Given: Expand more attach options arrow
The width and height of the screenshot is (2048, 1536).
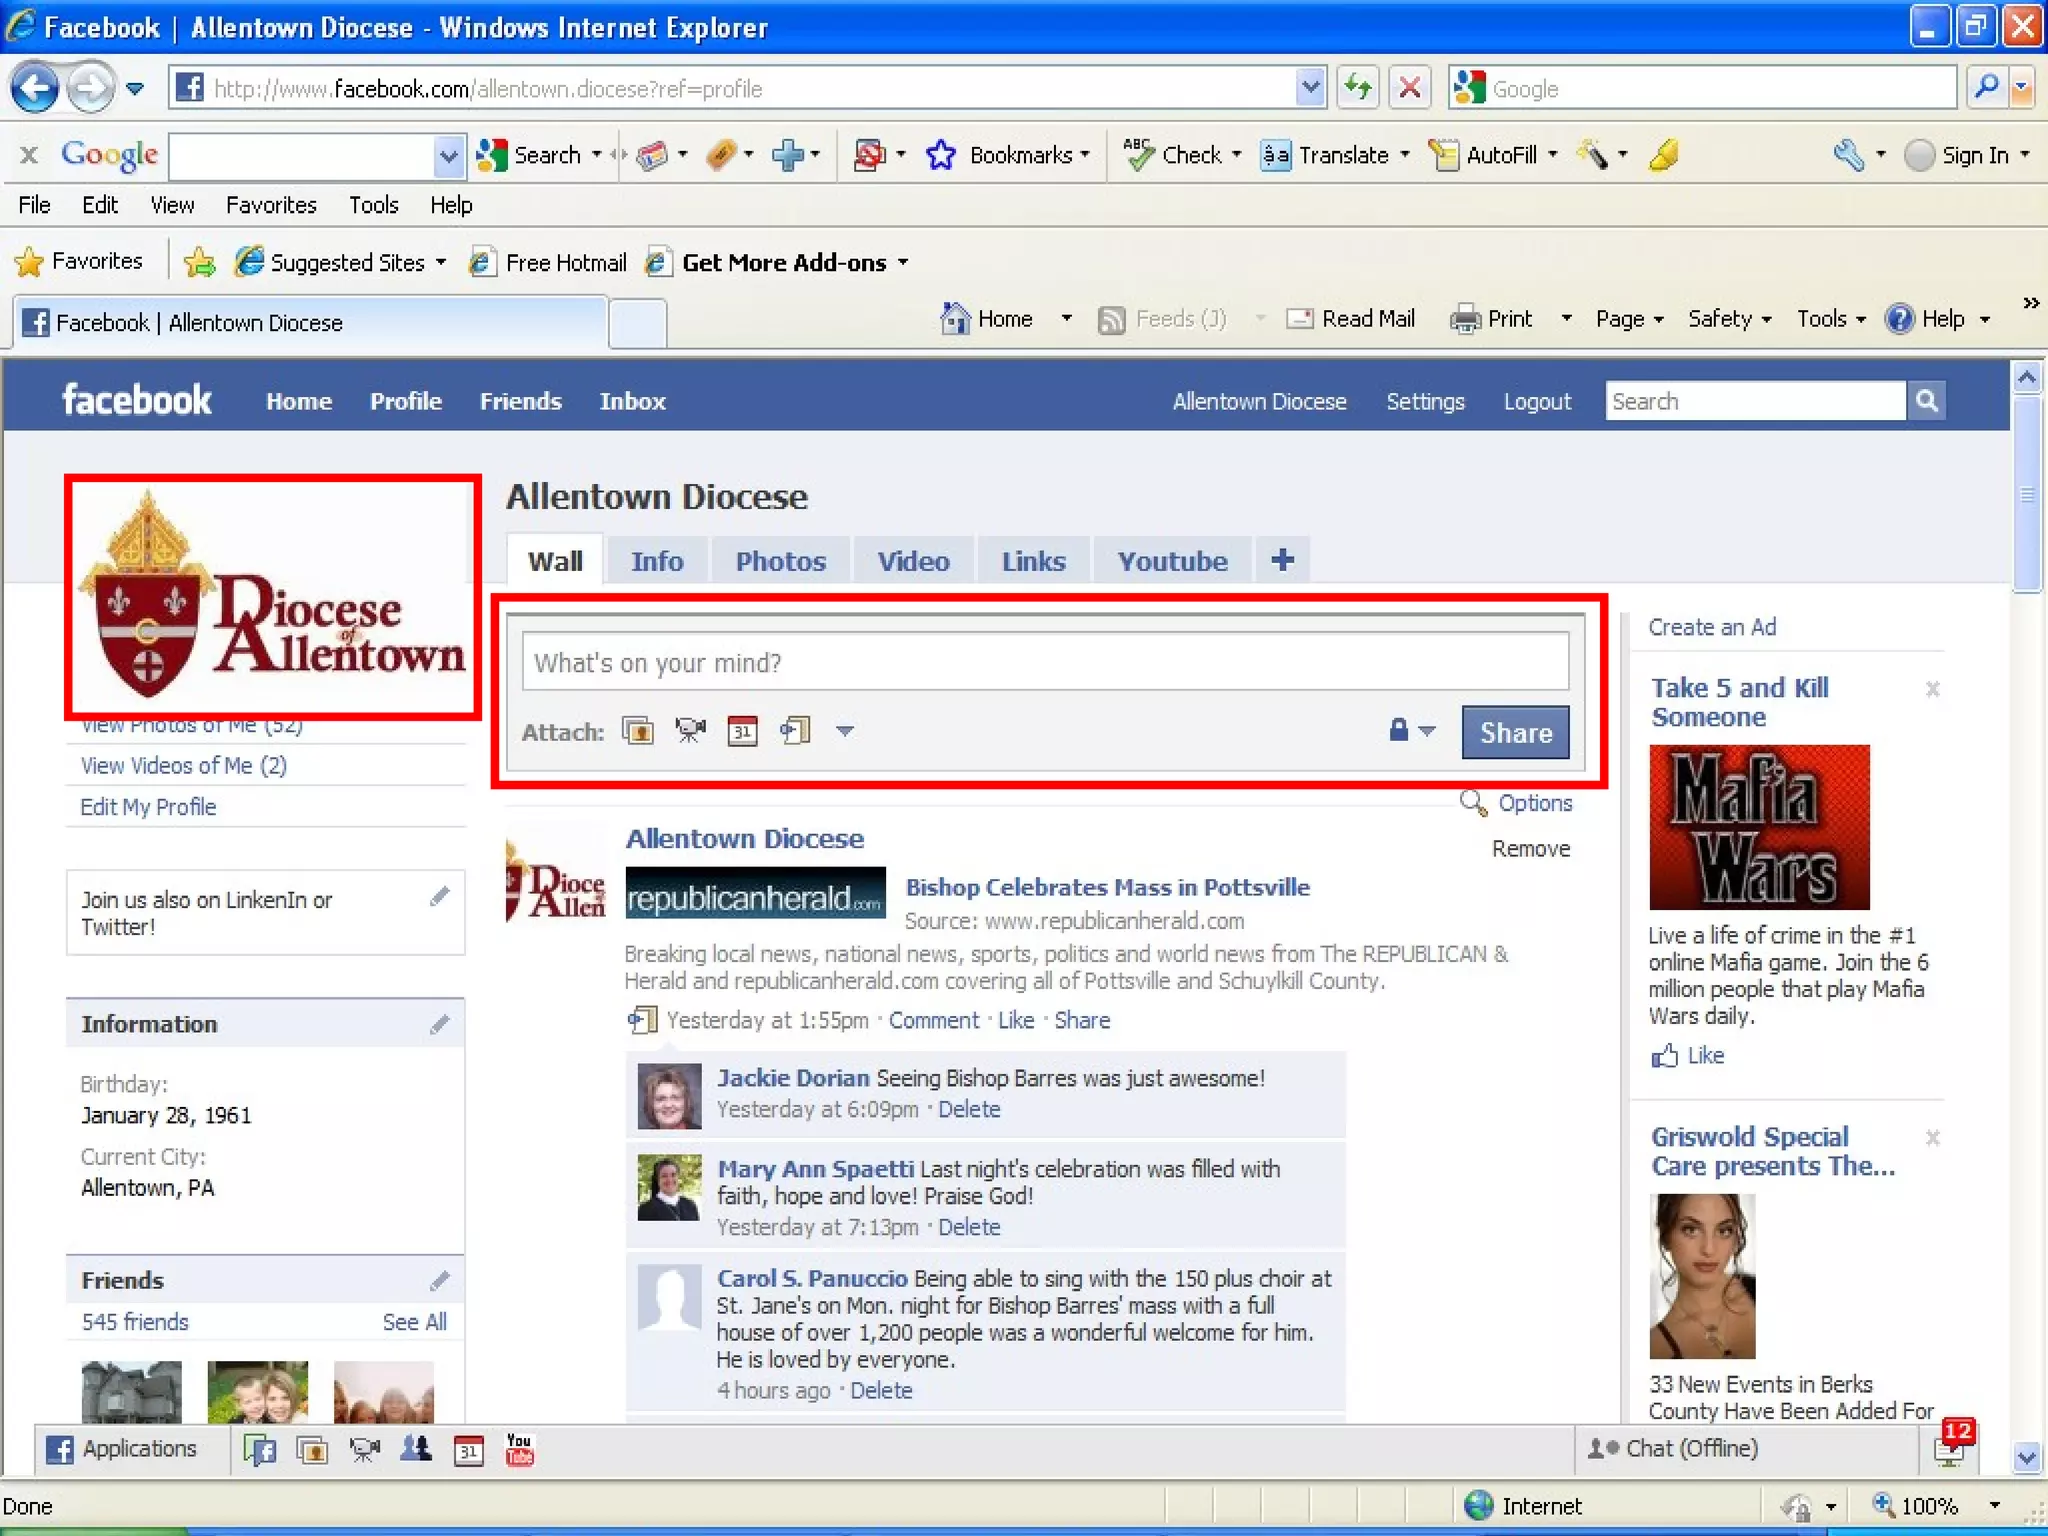Looking at the screenshot, I should pos(845,731).
